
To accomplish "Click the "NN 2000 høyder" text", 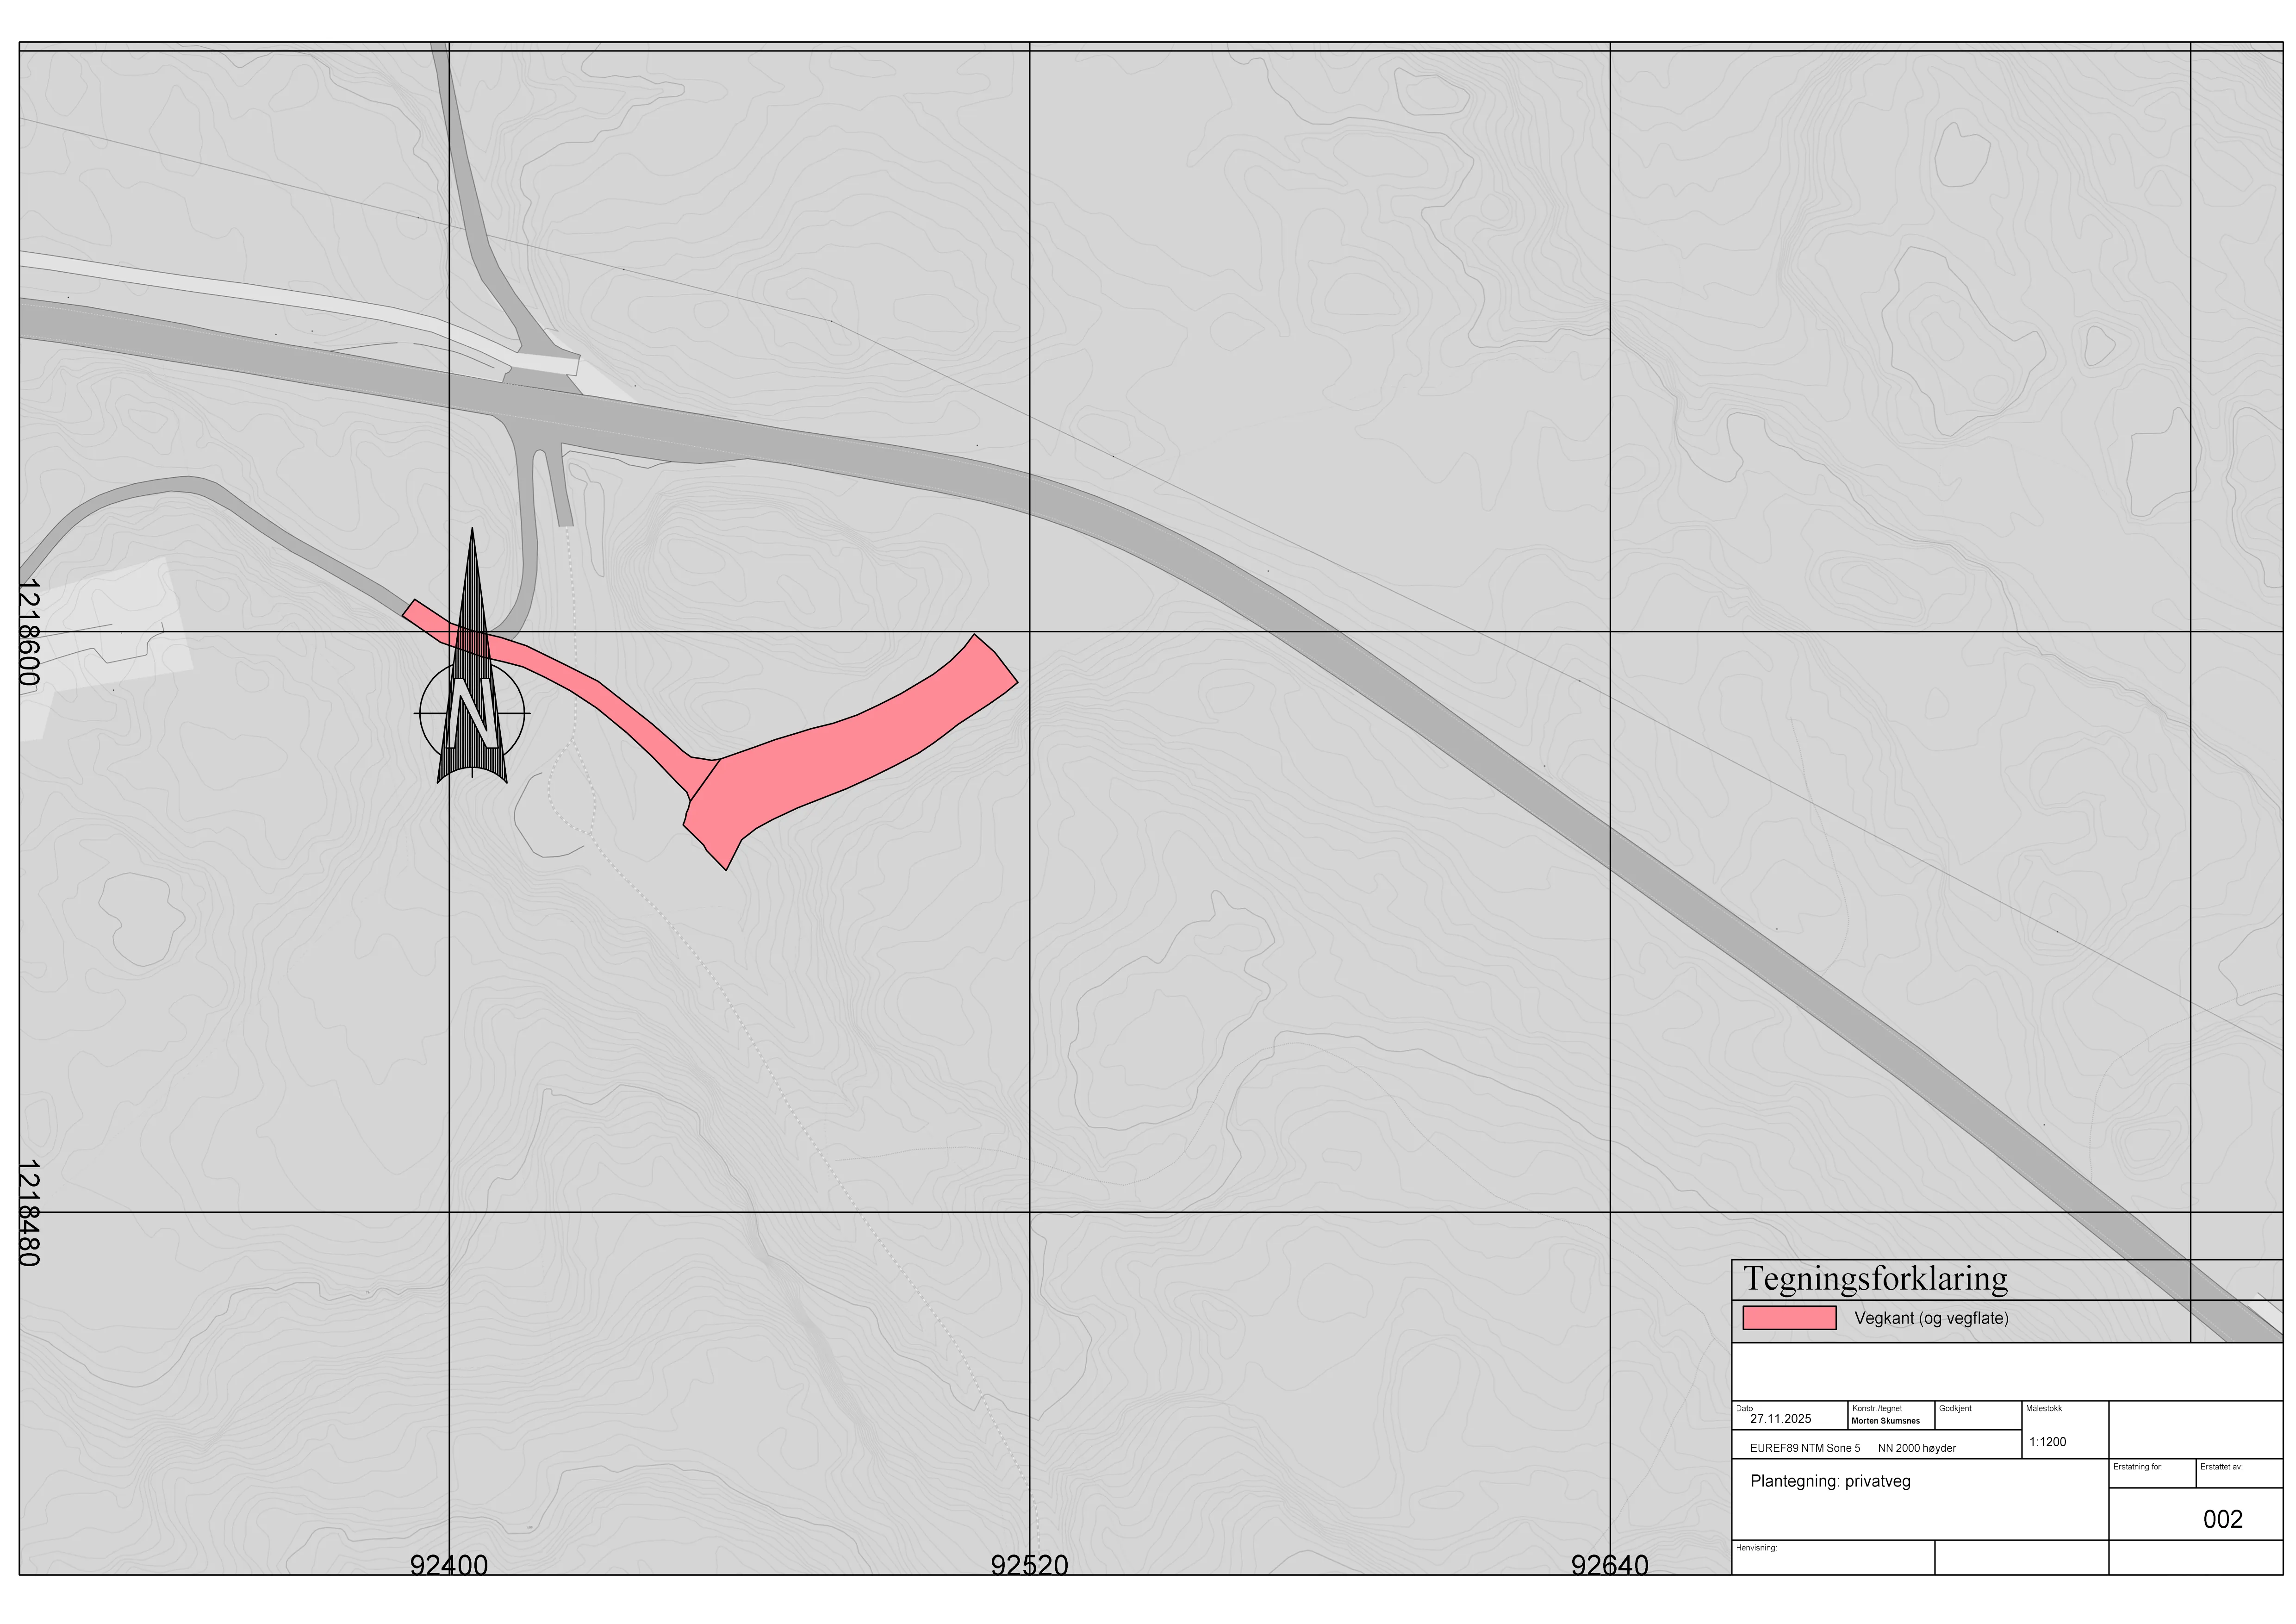I will click(1917, 1448).
